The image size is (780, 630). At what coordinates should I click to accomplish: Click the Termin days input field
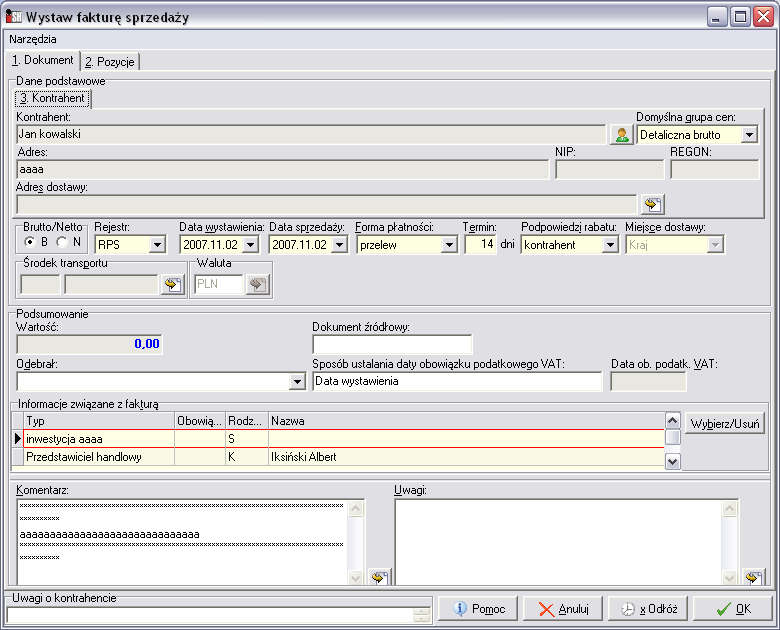481,244
